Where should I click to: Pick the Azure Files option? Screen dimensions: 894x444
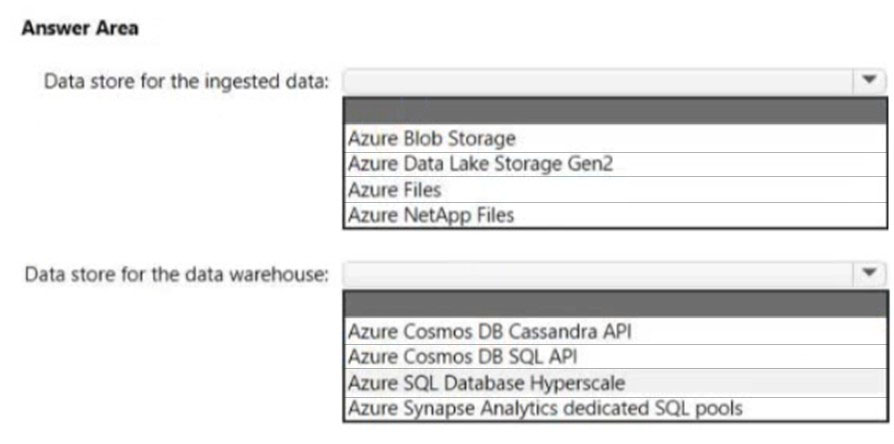(x=615, y=189)
